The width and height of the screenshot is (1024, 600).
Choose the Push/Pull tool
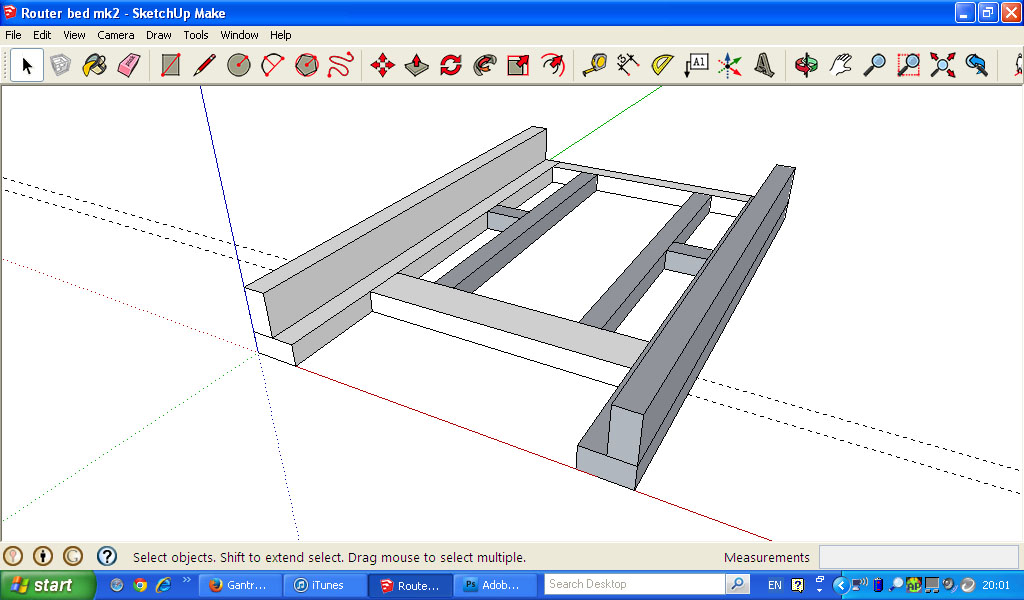[416, 66]
